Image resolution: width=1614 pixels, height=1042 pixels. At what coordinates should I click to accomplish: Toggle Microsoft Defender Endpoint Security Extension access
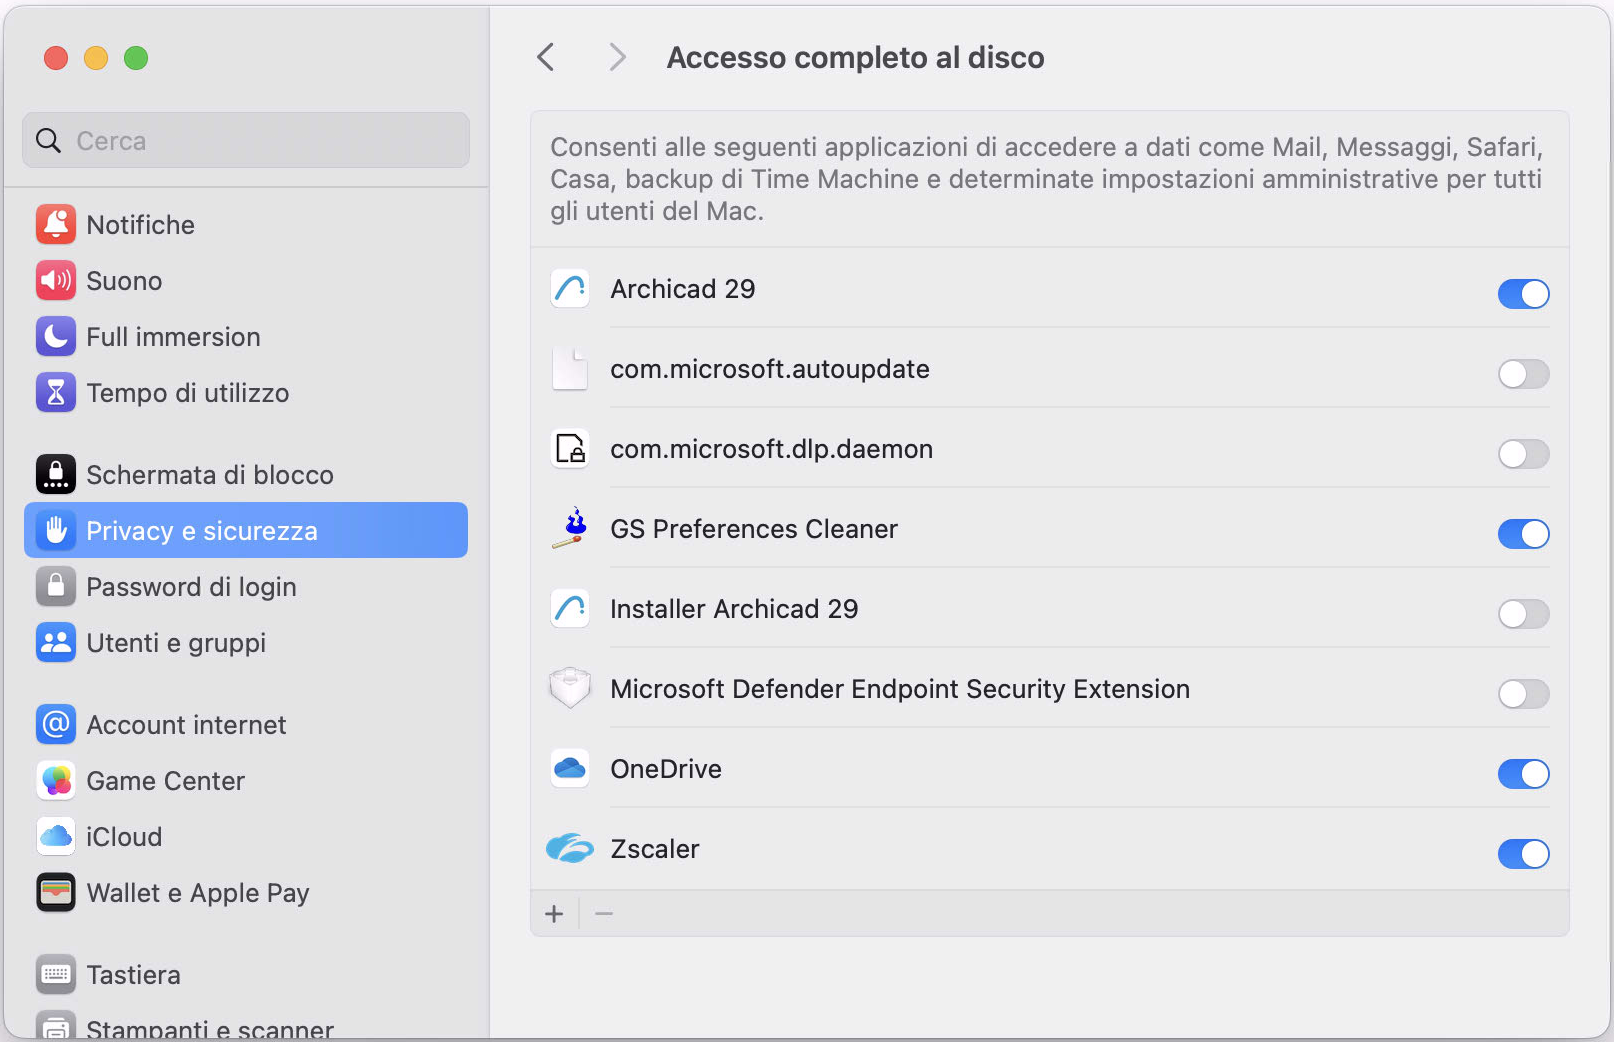1523,694
